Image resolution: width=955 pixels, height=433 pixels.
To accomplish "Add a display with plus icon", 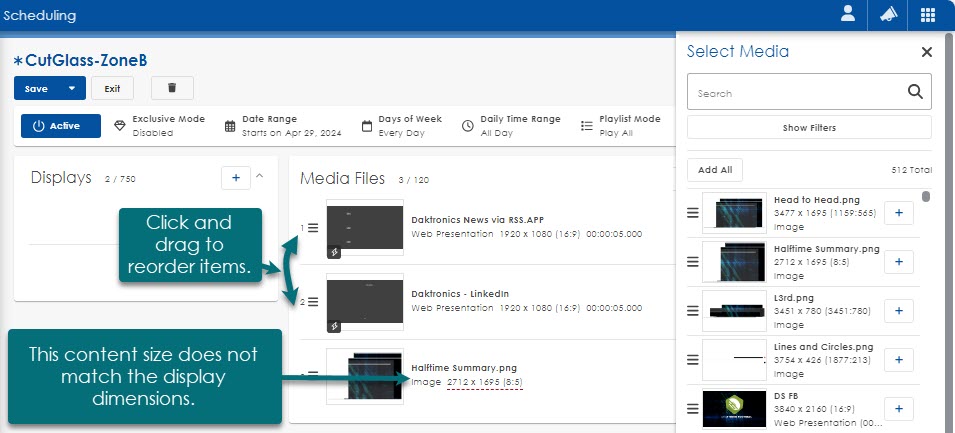I will [x=235, y=178].
